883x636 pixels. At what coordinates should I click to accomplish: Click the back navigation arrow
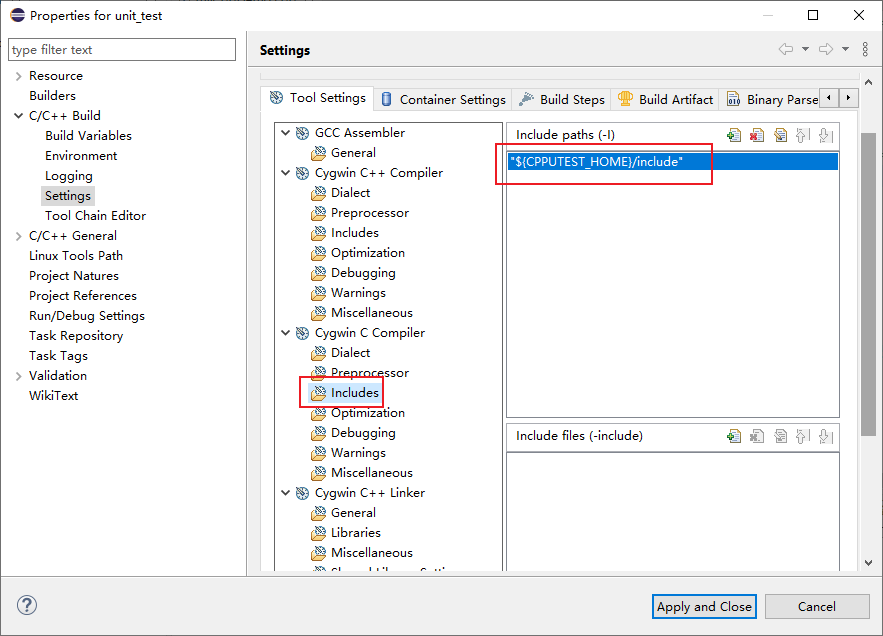[786, 49]
